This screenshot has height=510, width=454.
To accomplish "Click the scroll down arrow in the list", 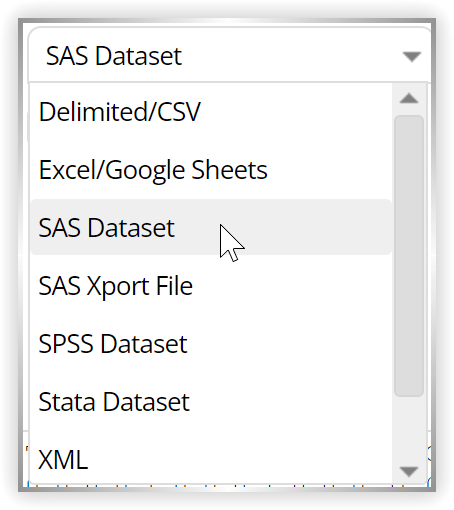I will point(409,471).
